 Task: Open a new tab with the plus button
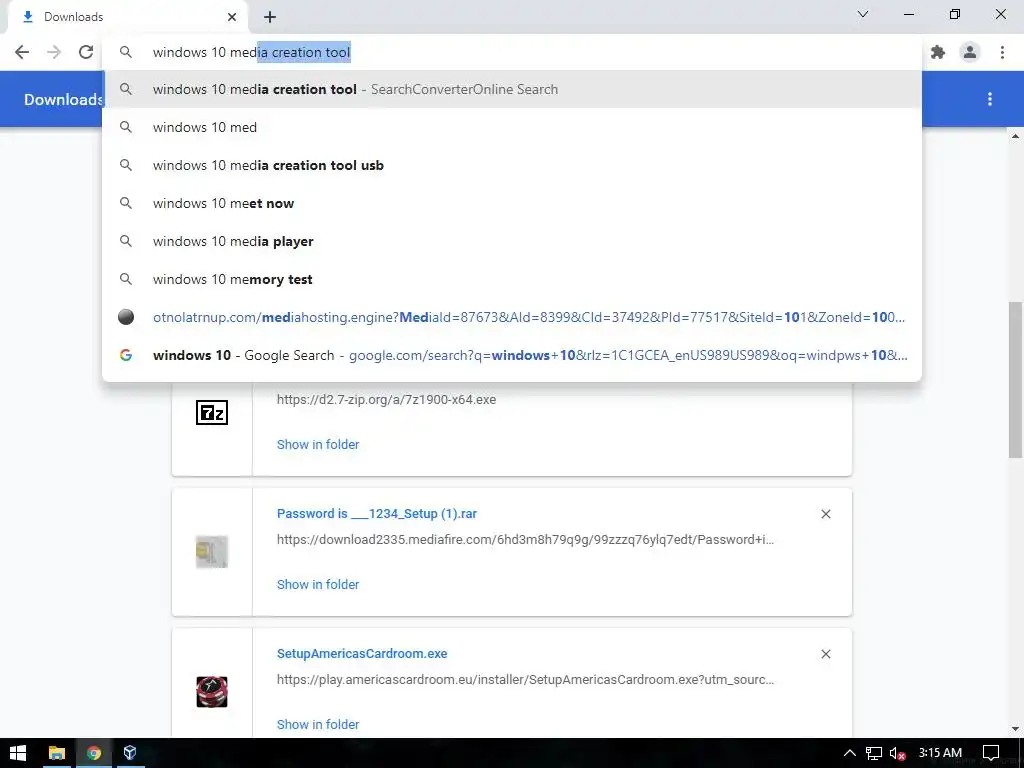click(270, 17)
